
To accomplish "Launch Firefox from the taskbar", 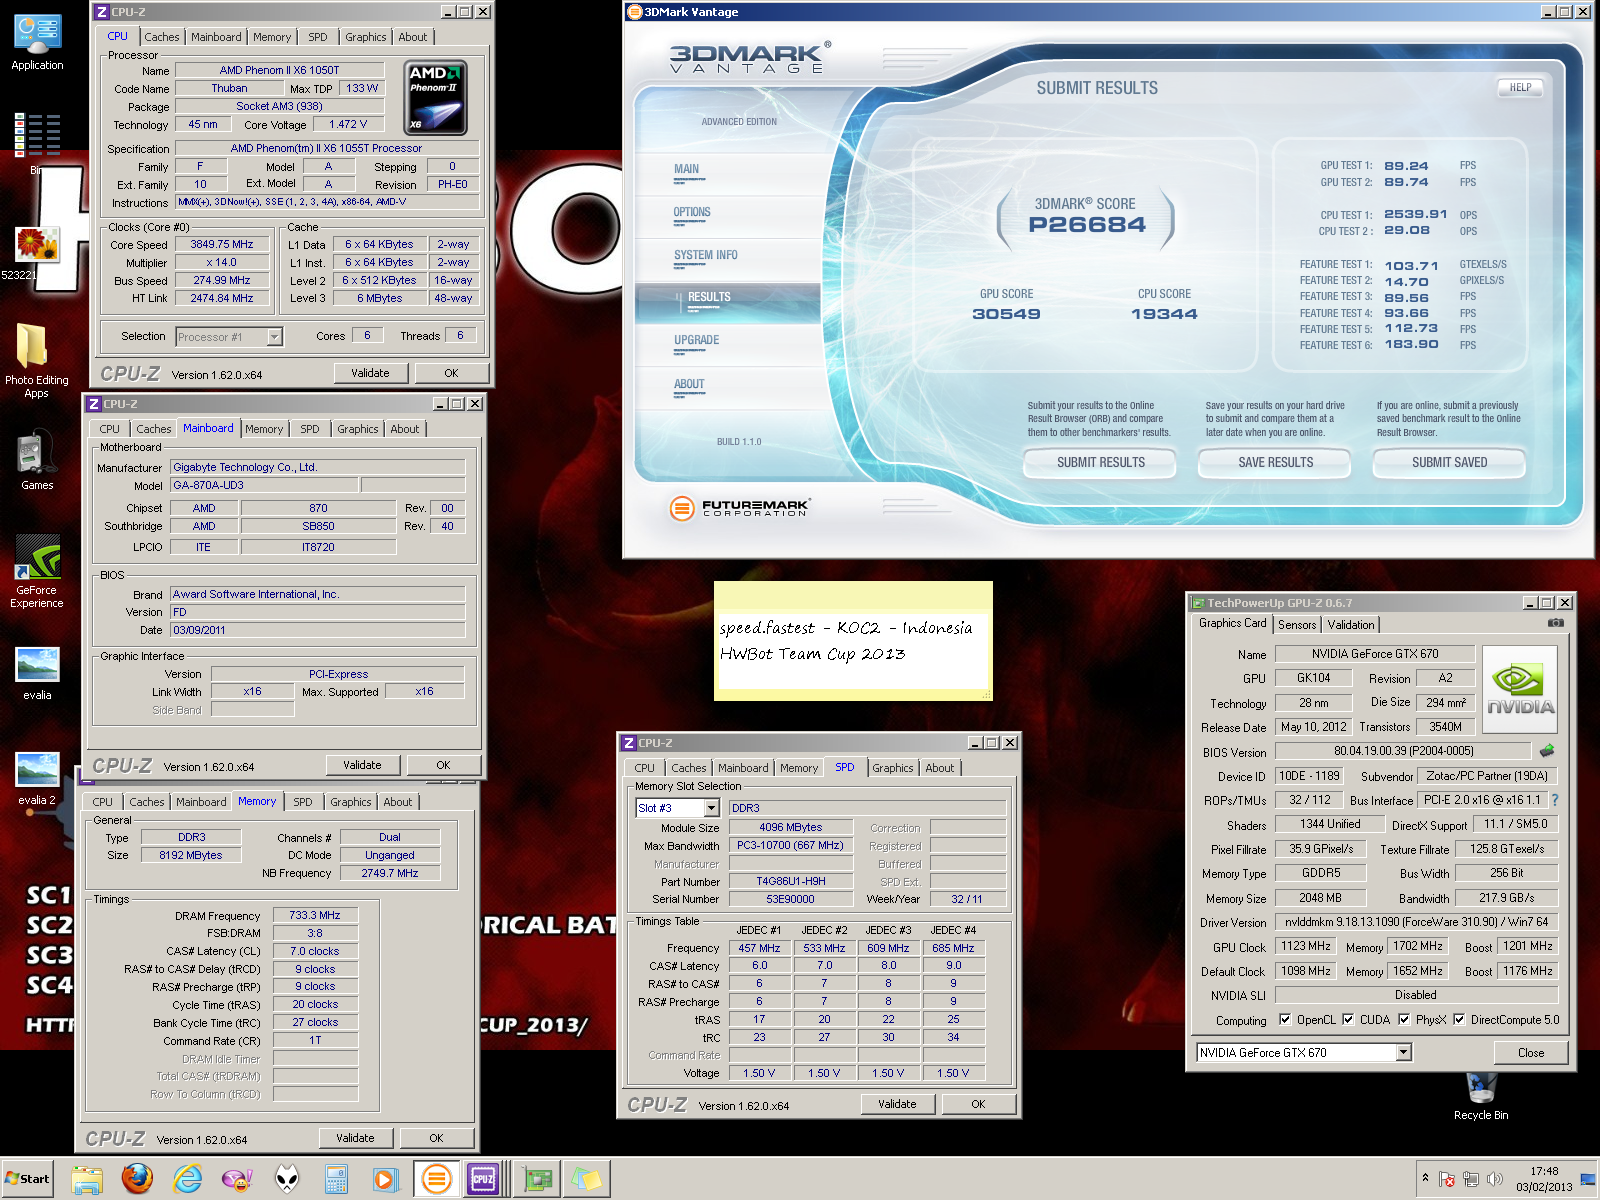I will tap(137, 1179).
